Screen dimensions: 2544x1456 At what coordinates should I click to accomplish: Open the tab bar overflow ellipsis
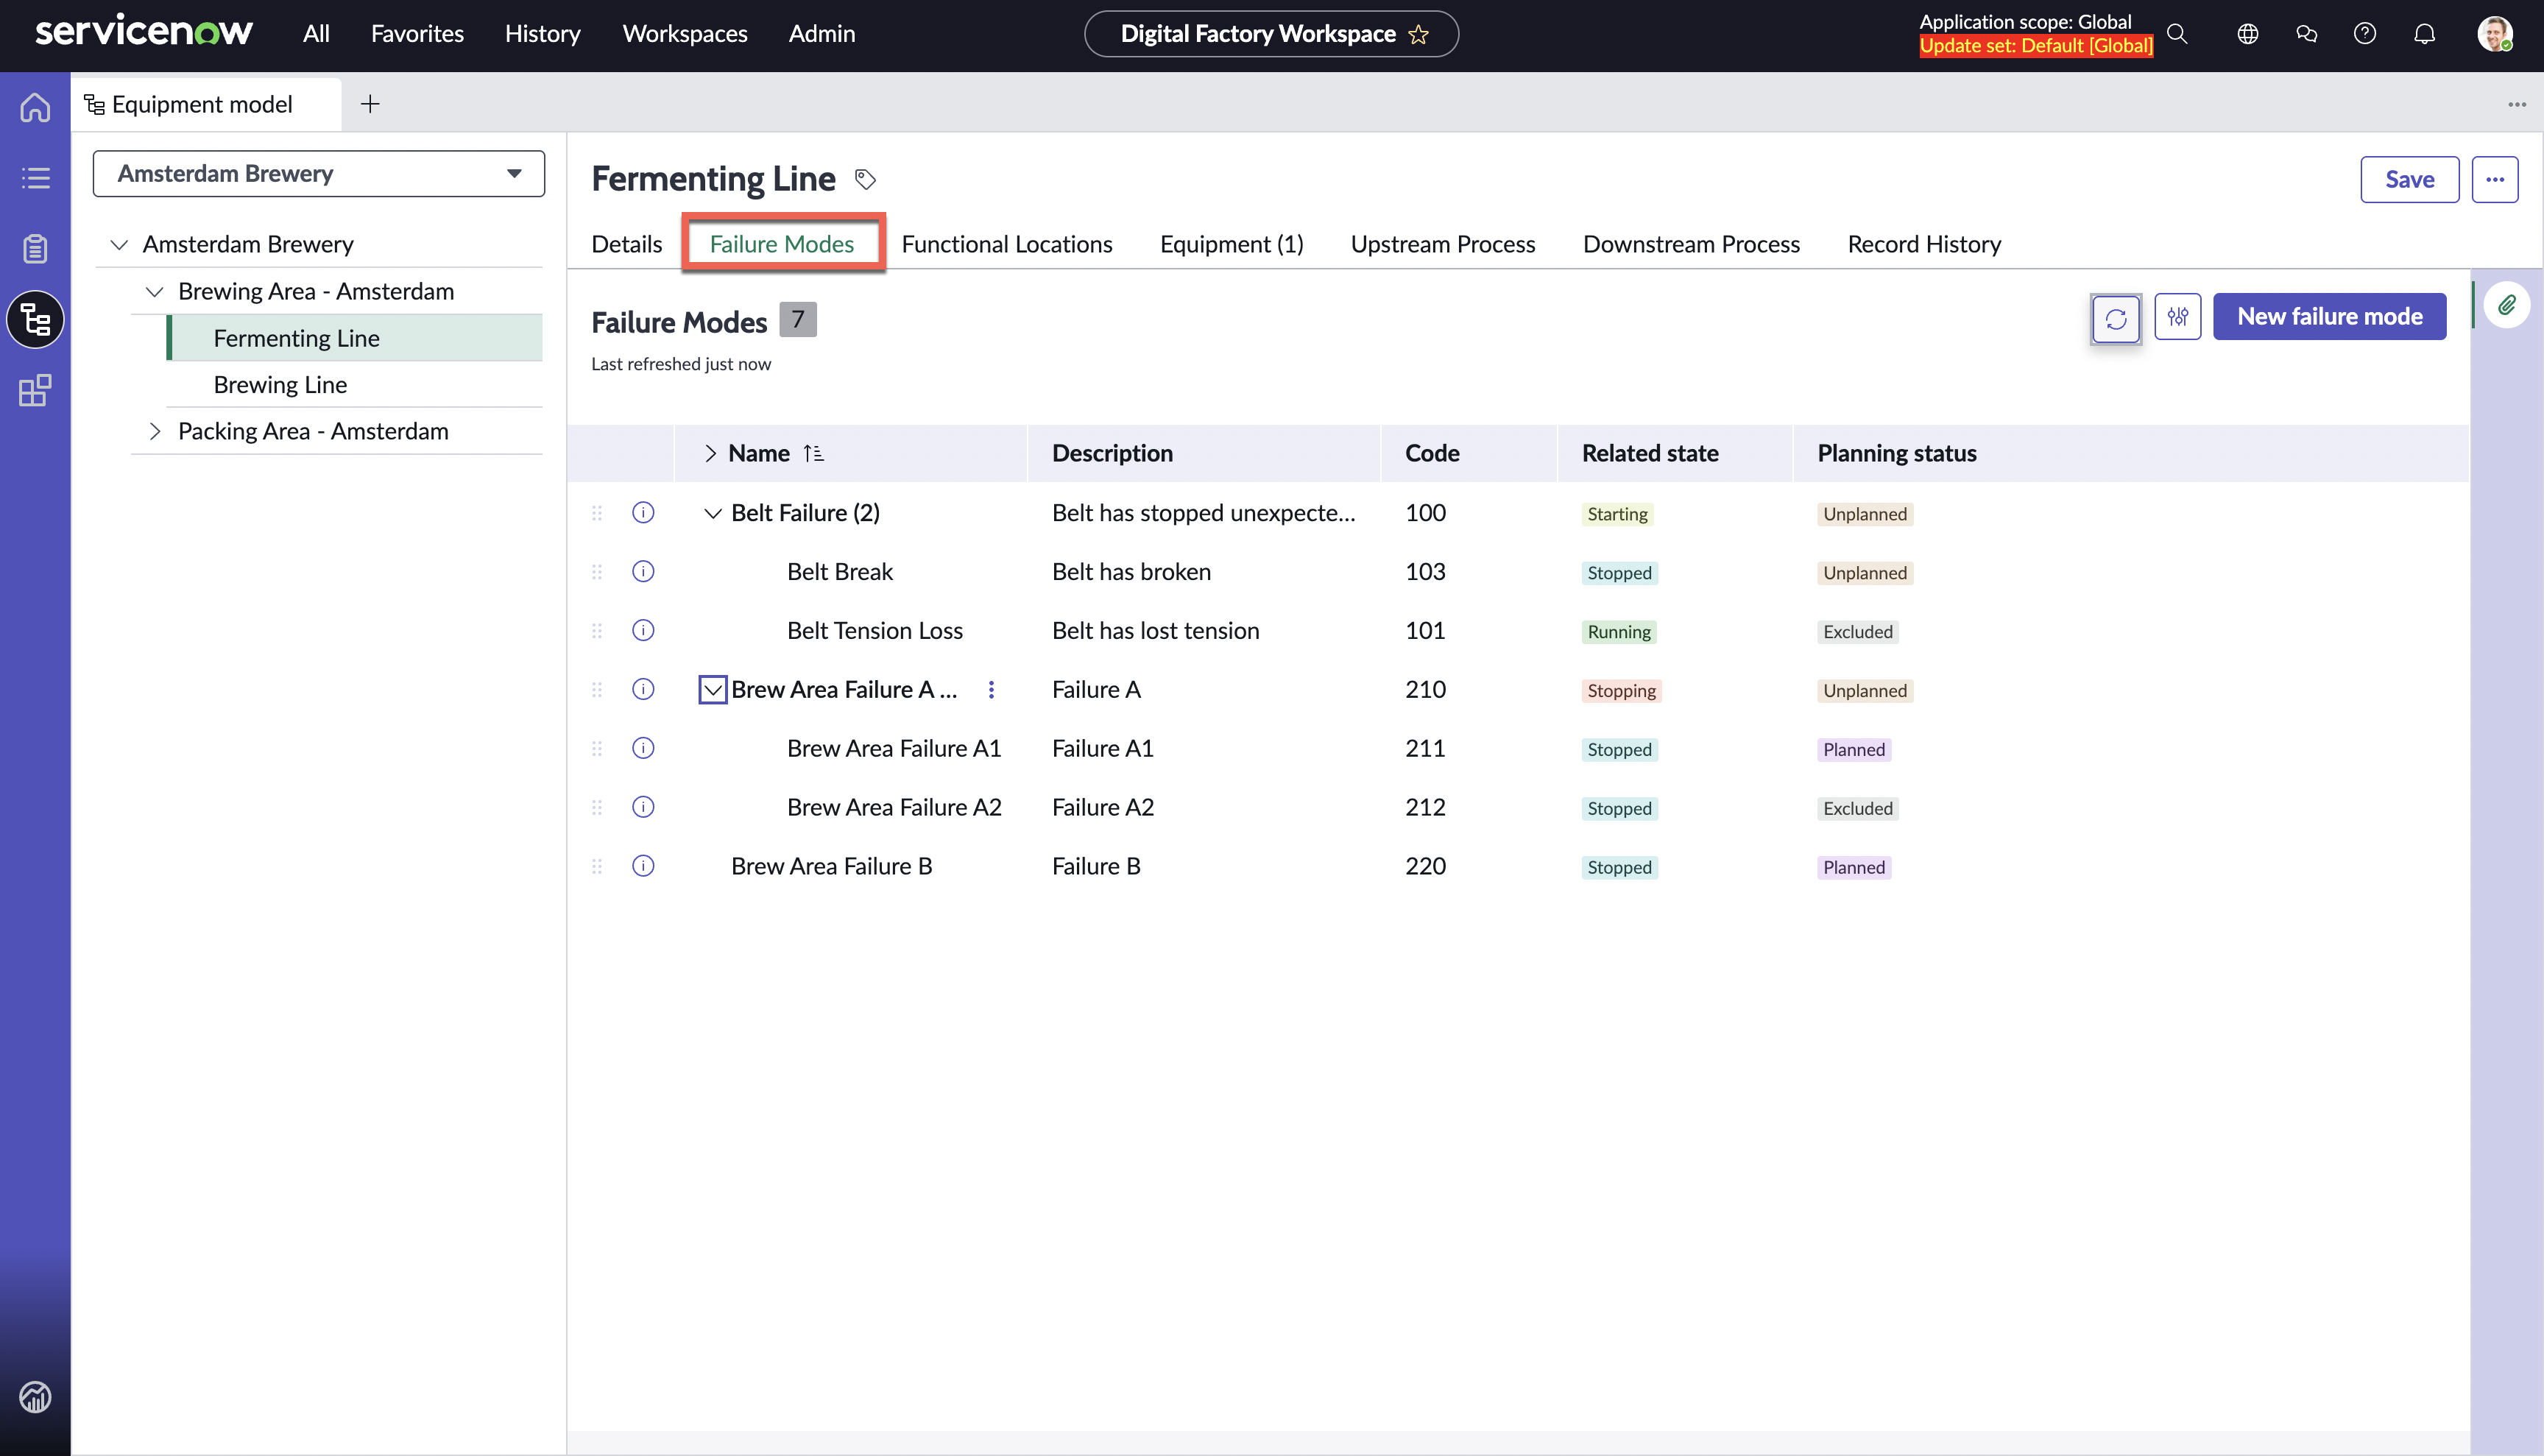(x=2516, y=104)
